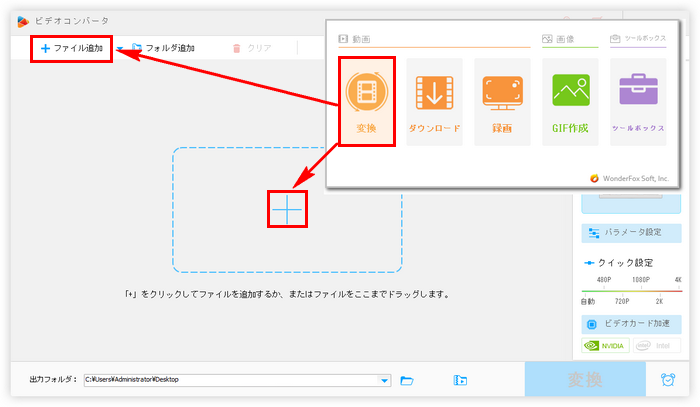Toggle NVIDIA hardware acceleration
700x407 pixels.
603,346
